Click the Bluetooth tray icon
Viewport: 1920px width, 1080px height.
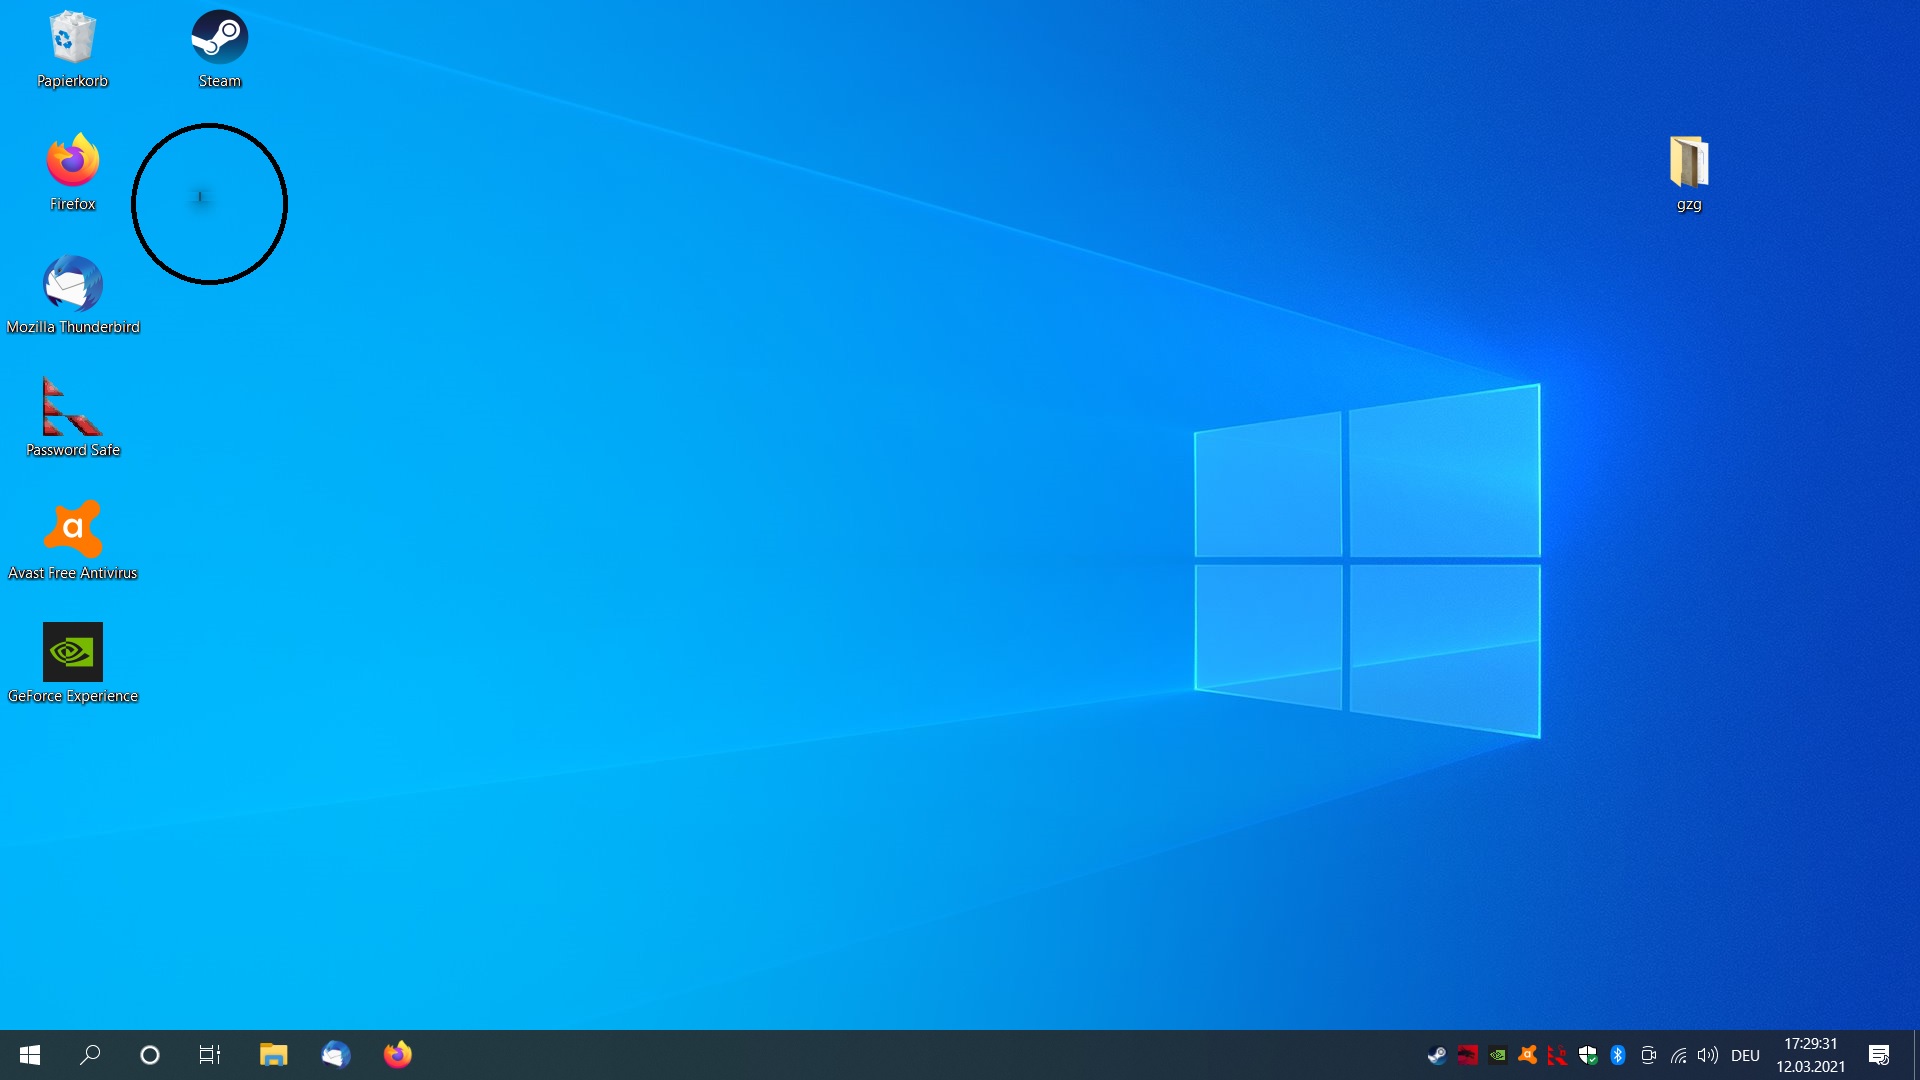coord(1618,1055)
